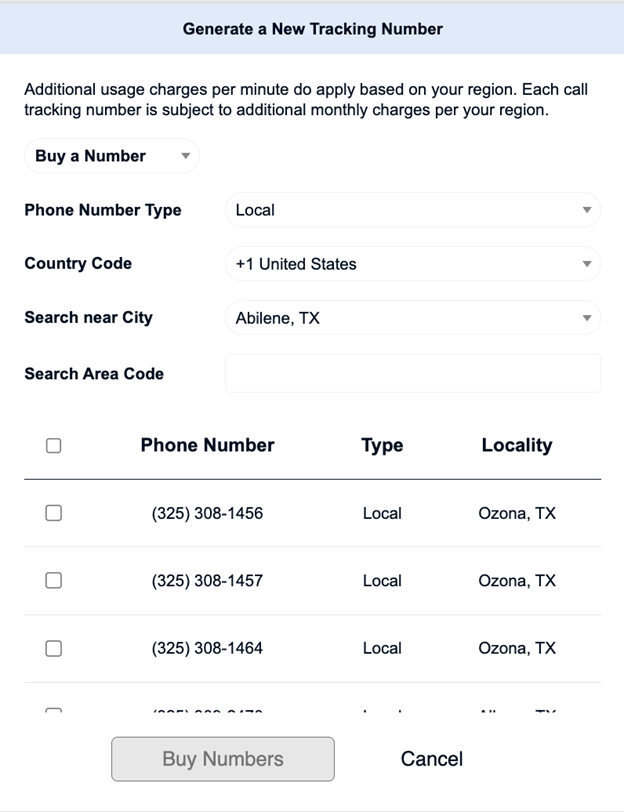This screenshot has width=624, height=812.
Task: Click the Search Area Code field
Action: point(412,373)
